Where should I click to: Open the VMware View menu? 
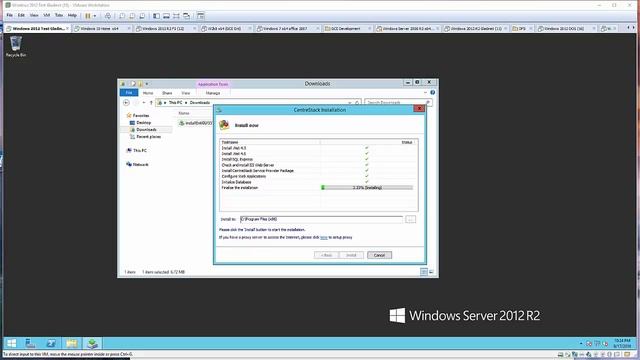[x=34, y=16]
